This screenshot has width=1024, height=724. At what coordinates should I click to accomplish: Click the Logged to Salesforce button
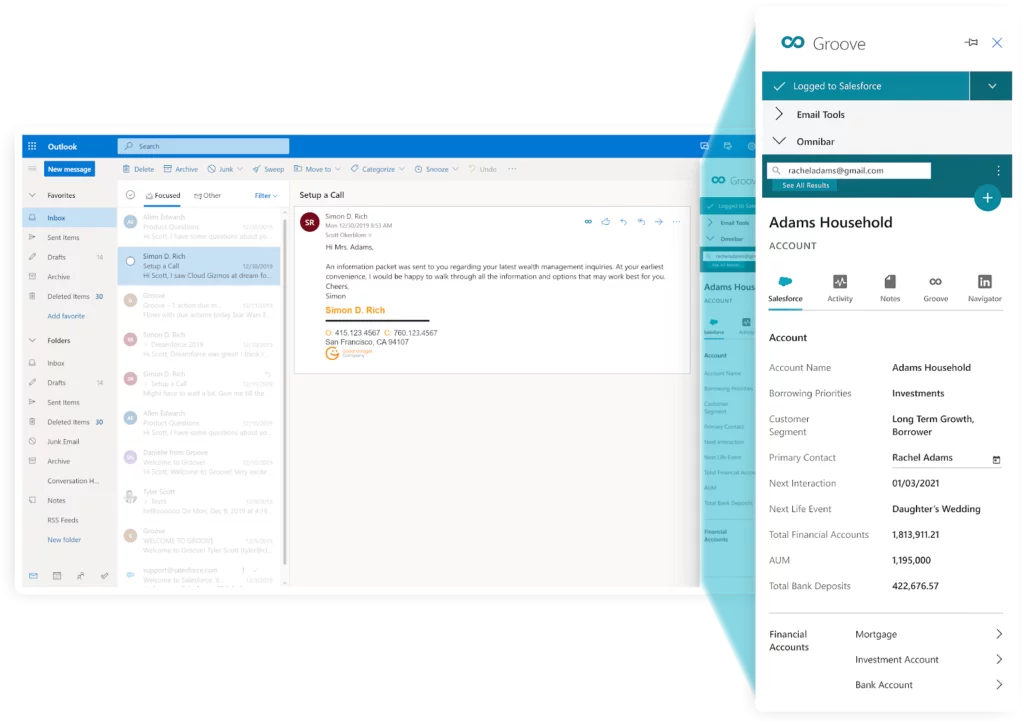pyautogui.click(x=865, y=86)
